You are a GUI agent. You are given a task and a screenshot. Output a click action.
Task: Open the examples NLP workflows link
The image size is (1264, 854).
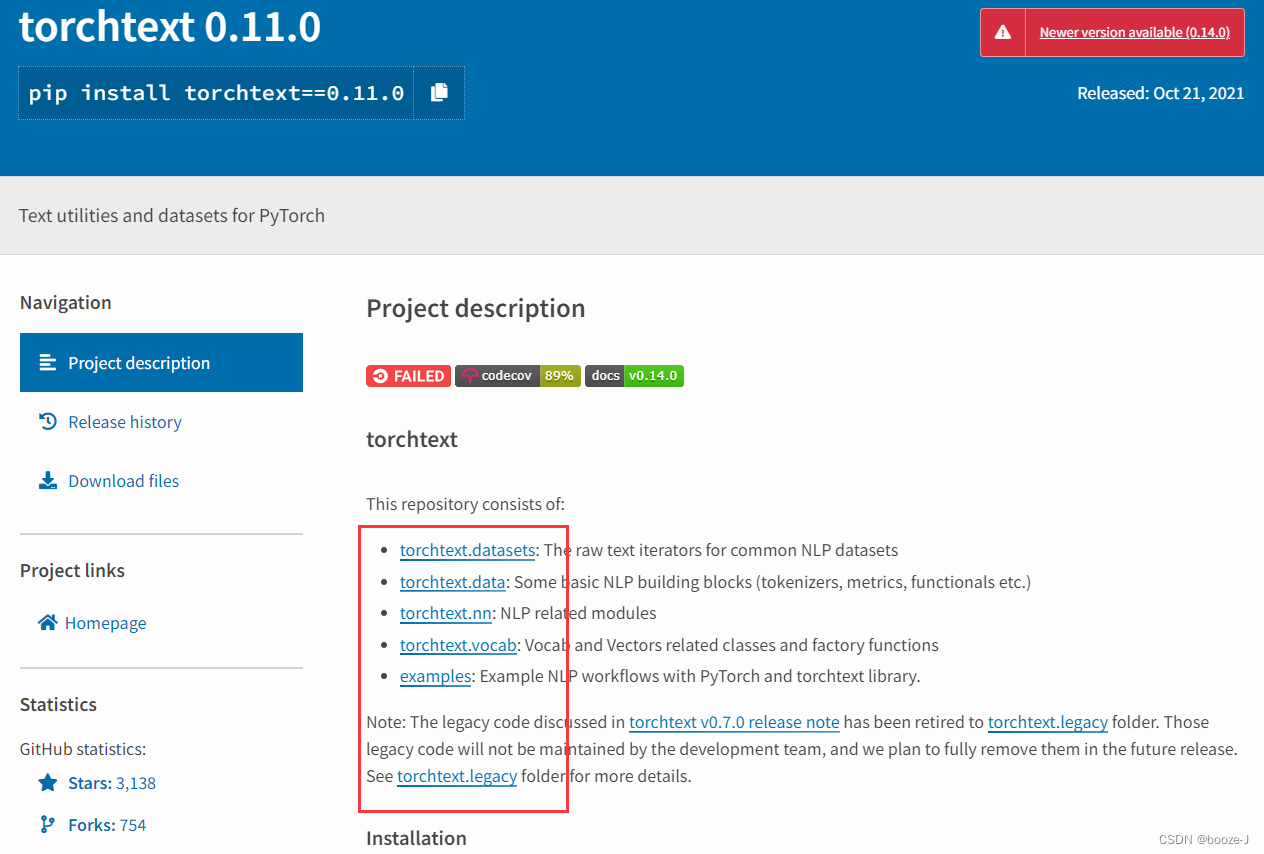pos(435,676)
